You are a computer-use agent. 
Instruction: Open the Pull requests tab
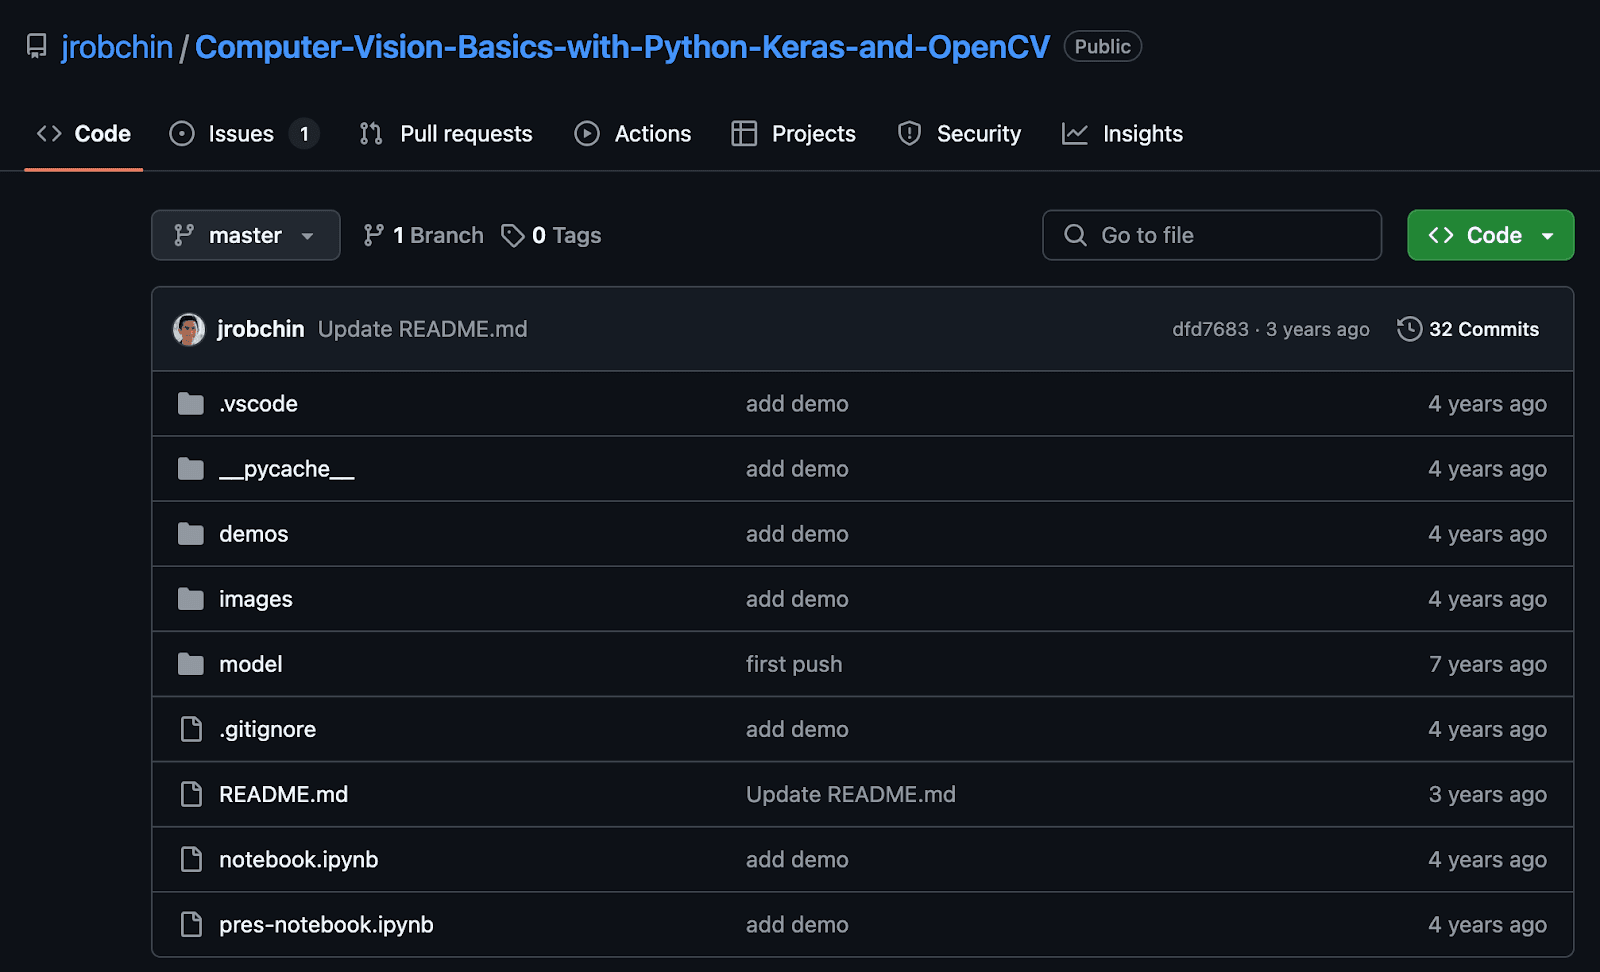446,134
